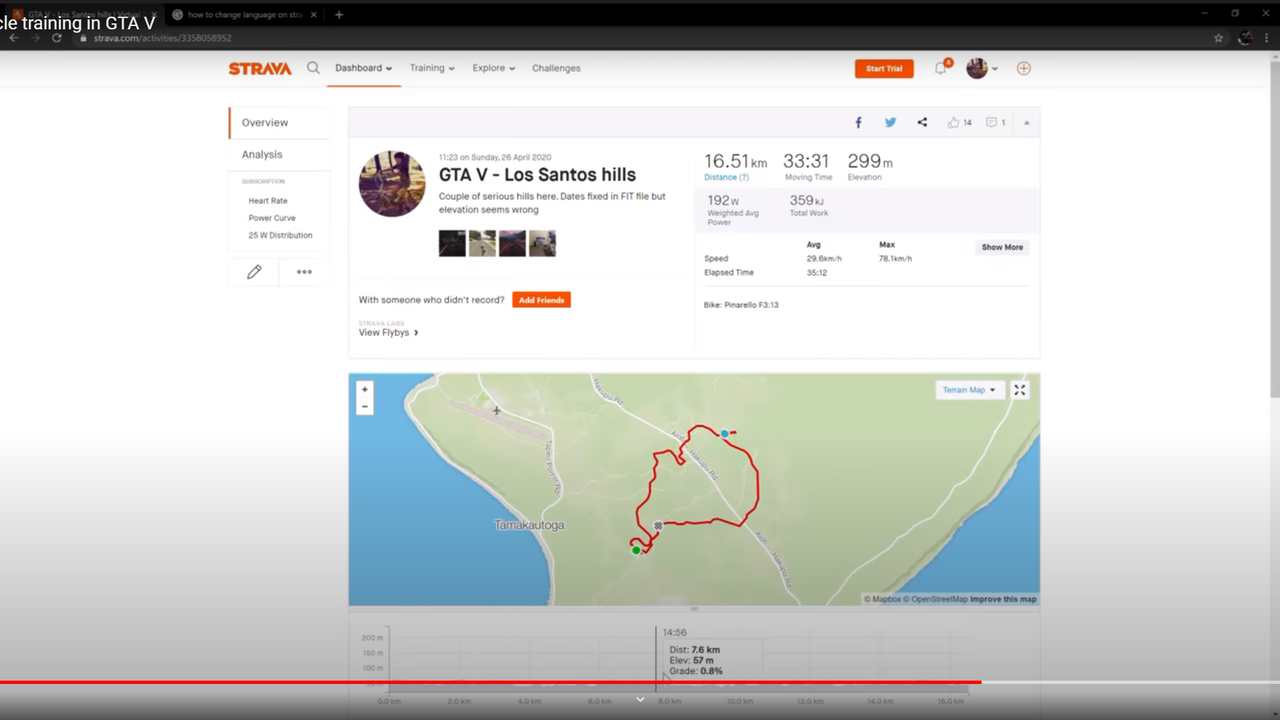Share activity on Facebook
Image resolution: width=1280 pixels, height=720 pixels.
[858, 122]
